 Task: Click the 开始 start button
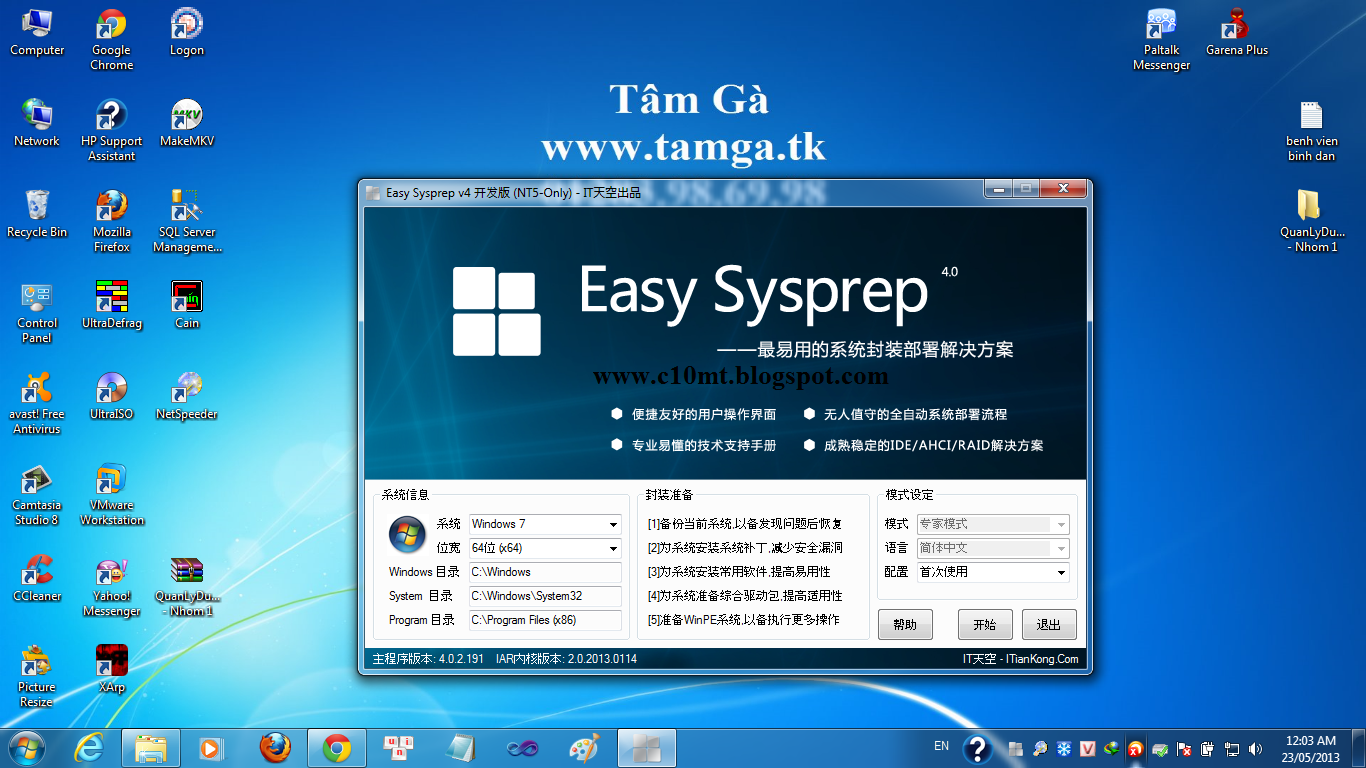click(x=985, y=625)
